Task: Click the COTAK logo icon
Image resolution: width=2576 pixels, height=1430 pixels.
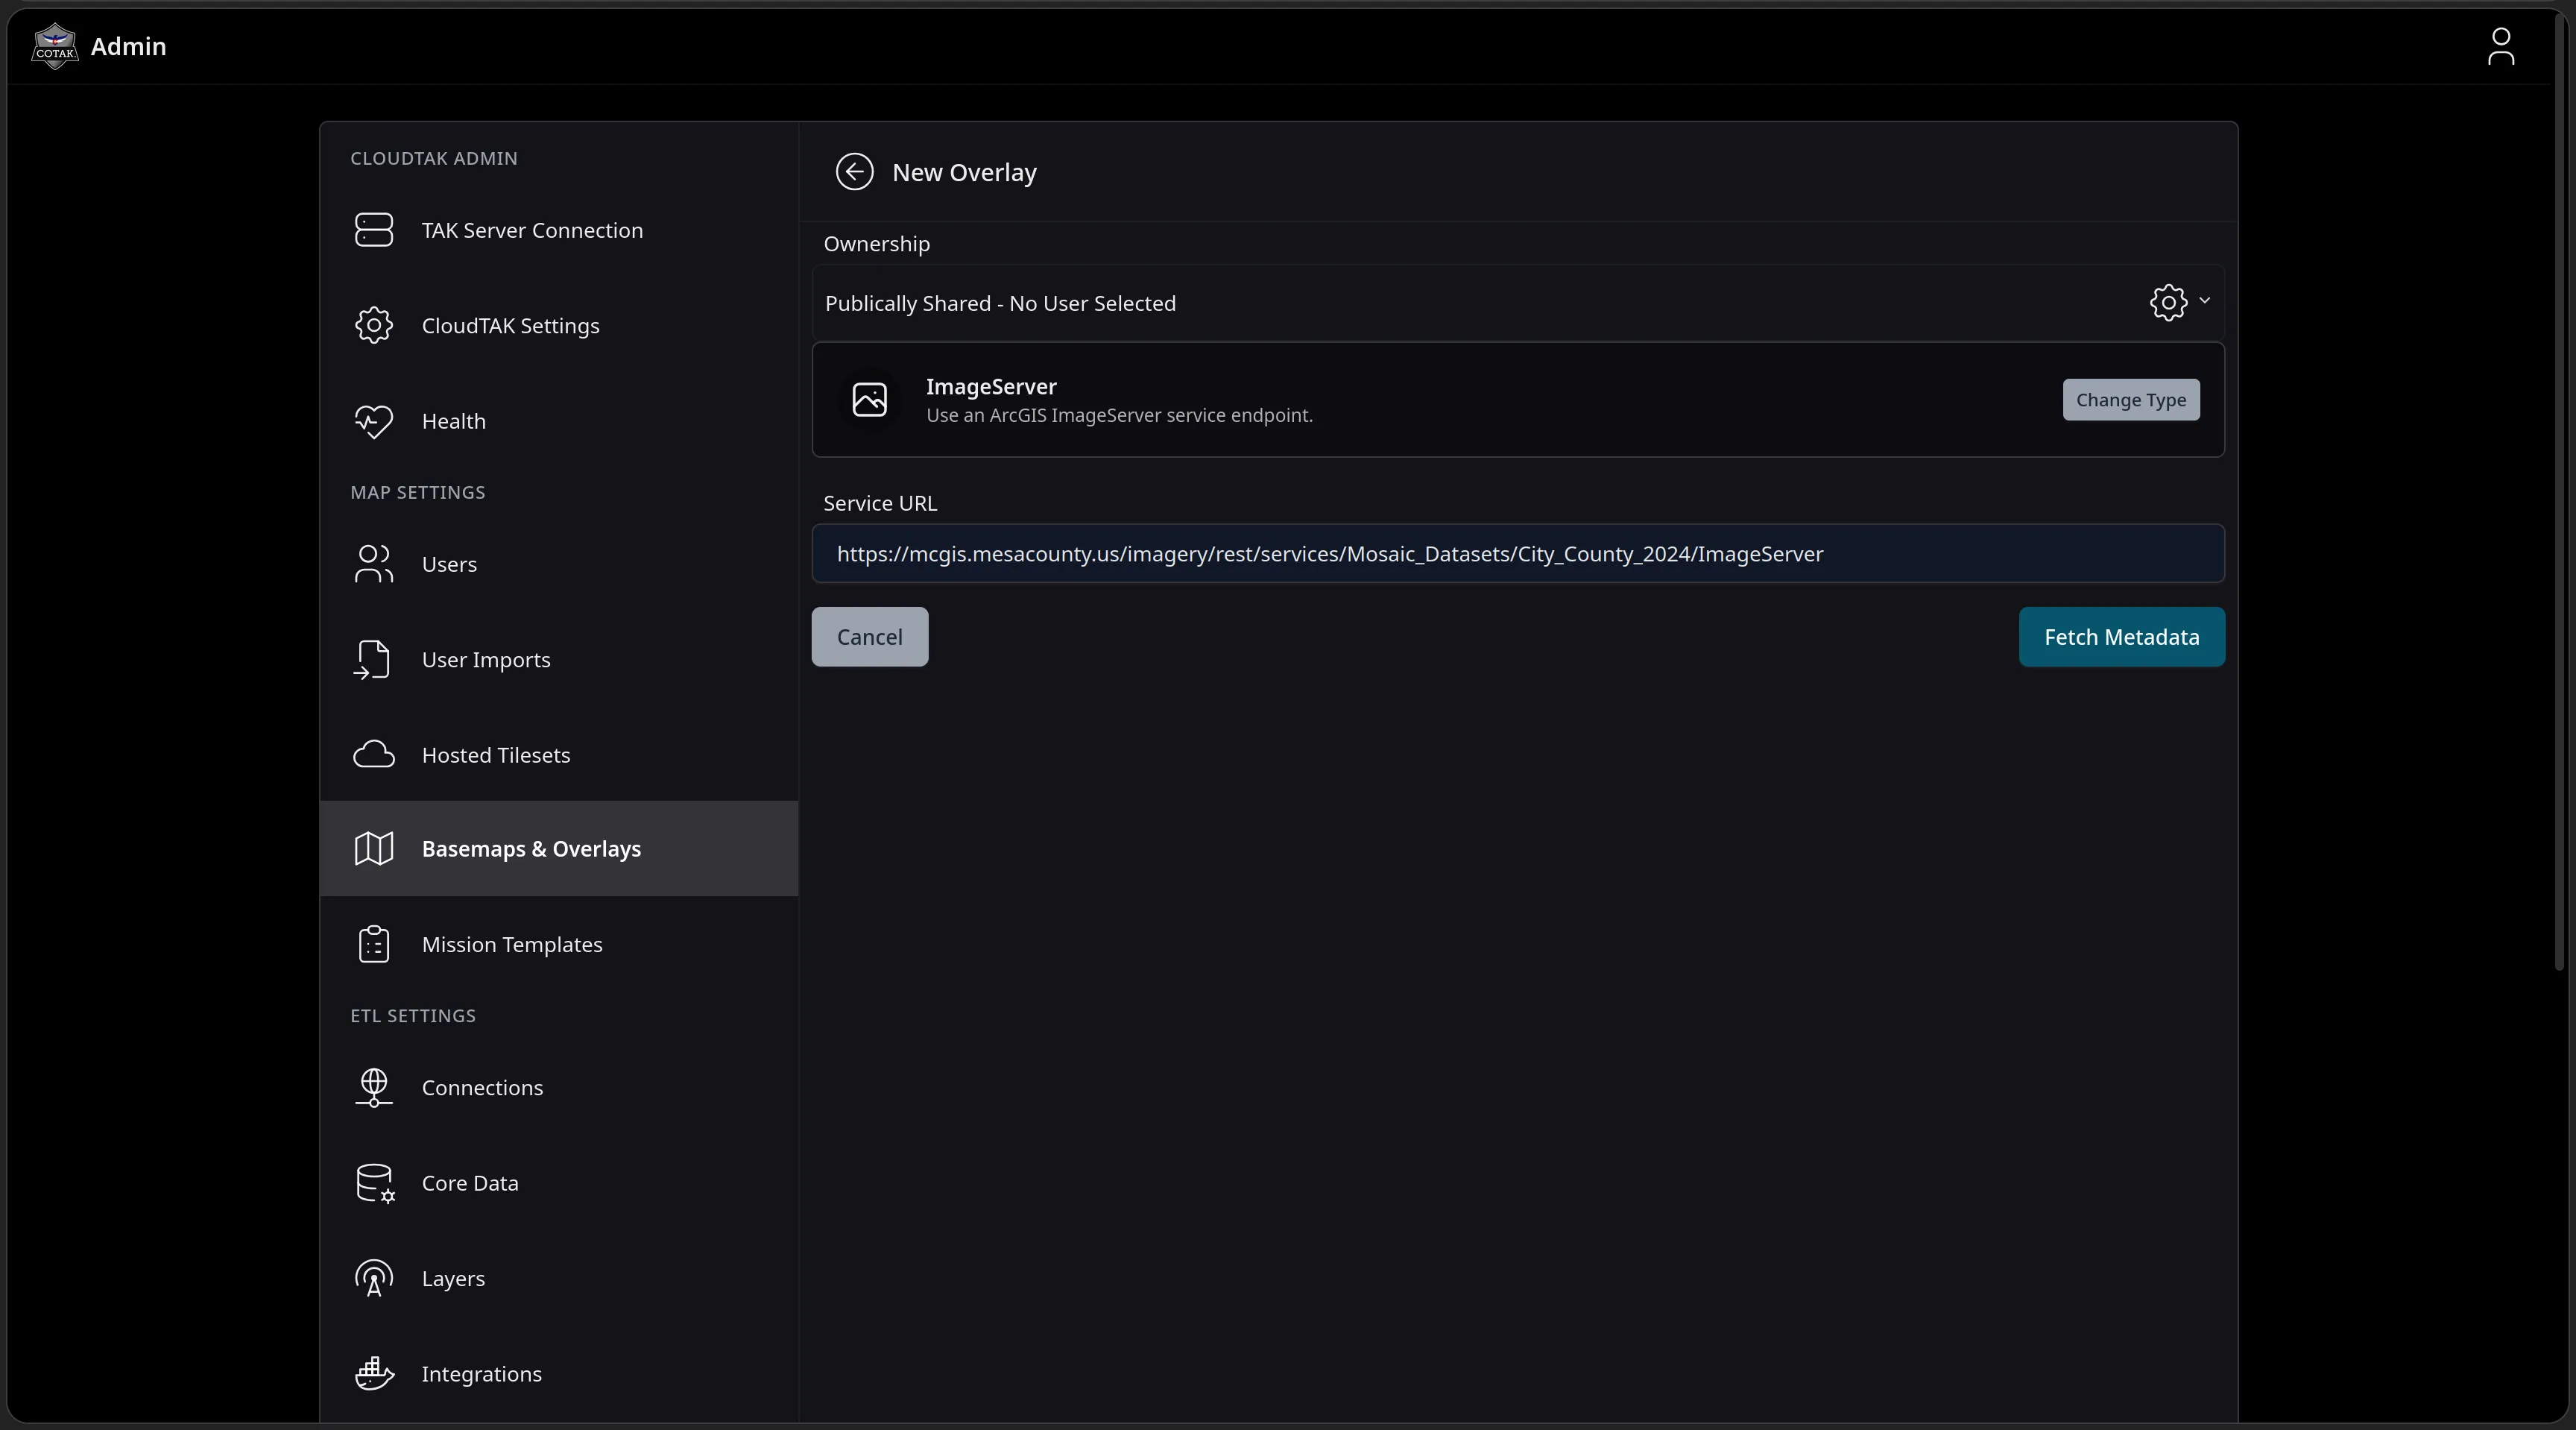Action: point(55,46)
